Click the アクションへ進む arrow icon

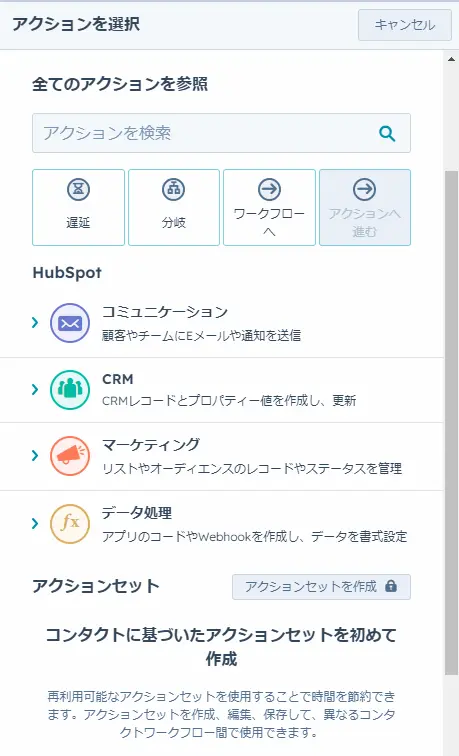pyautogui.click(x=364, y=189)
